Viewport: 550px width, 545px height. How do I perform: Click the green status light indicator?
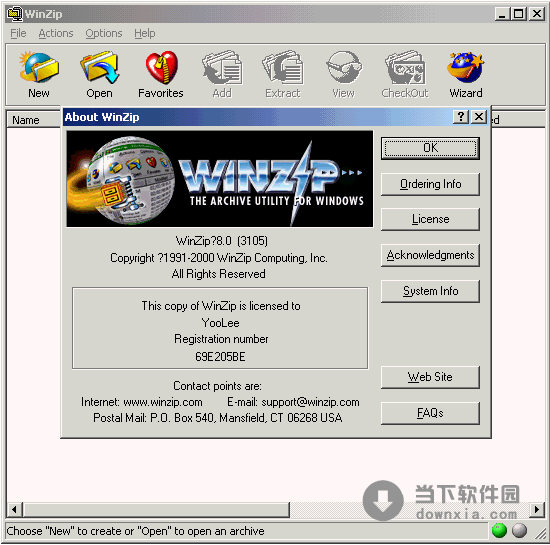coord(499,530)
